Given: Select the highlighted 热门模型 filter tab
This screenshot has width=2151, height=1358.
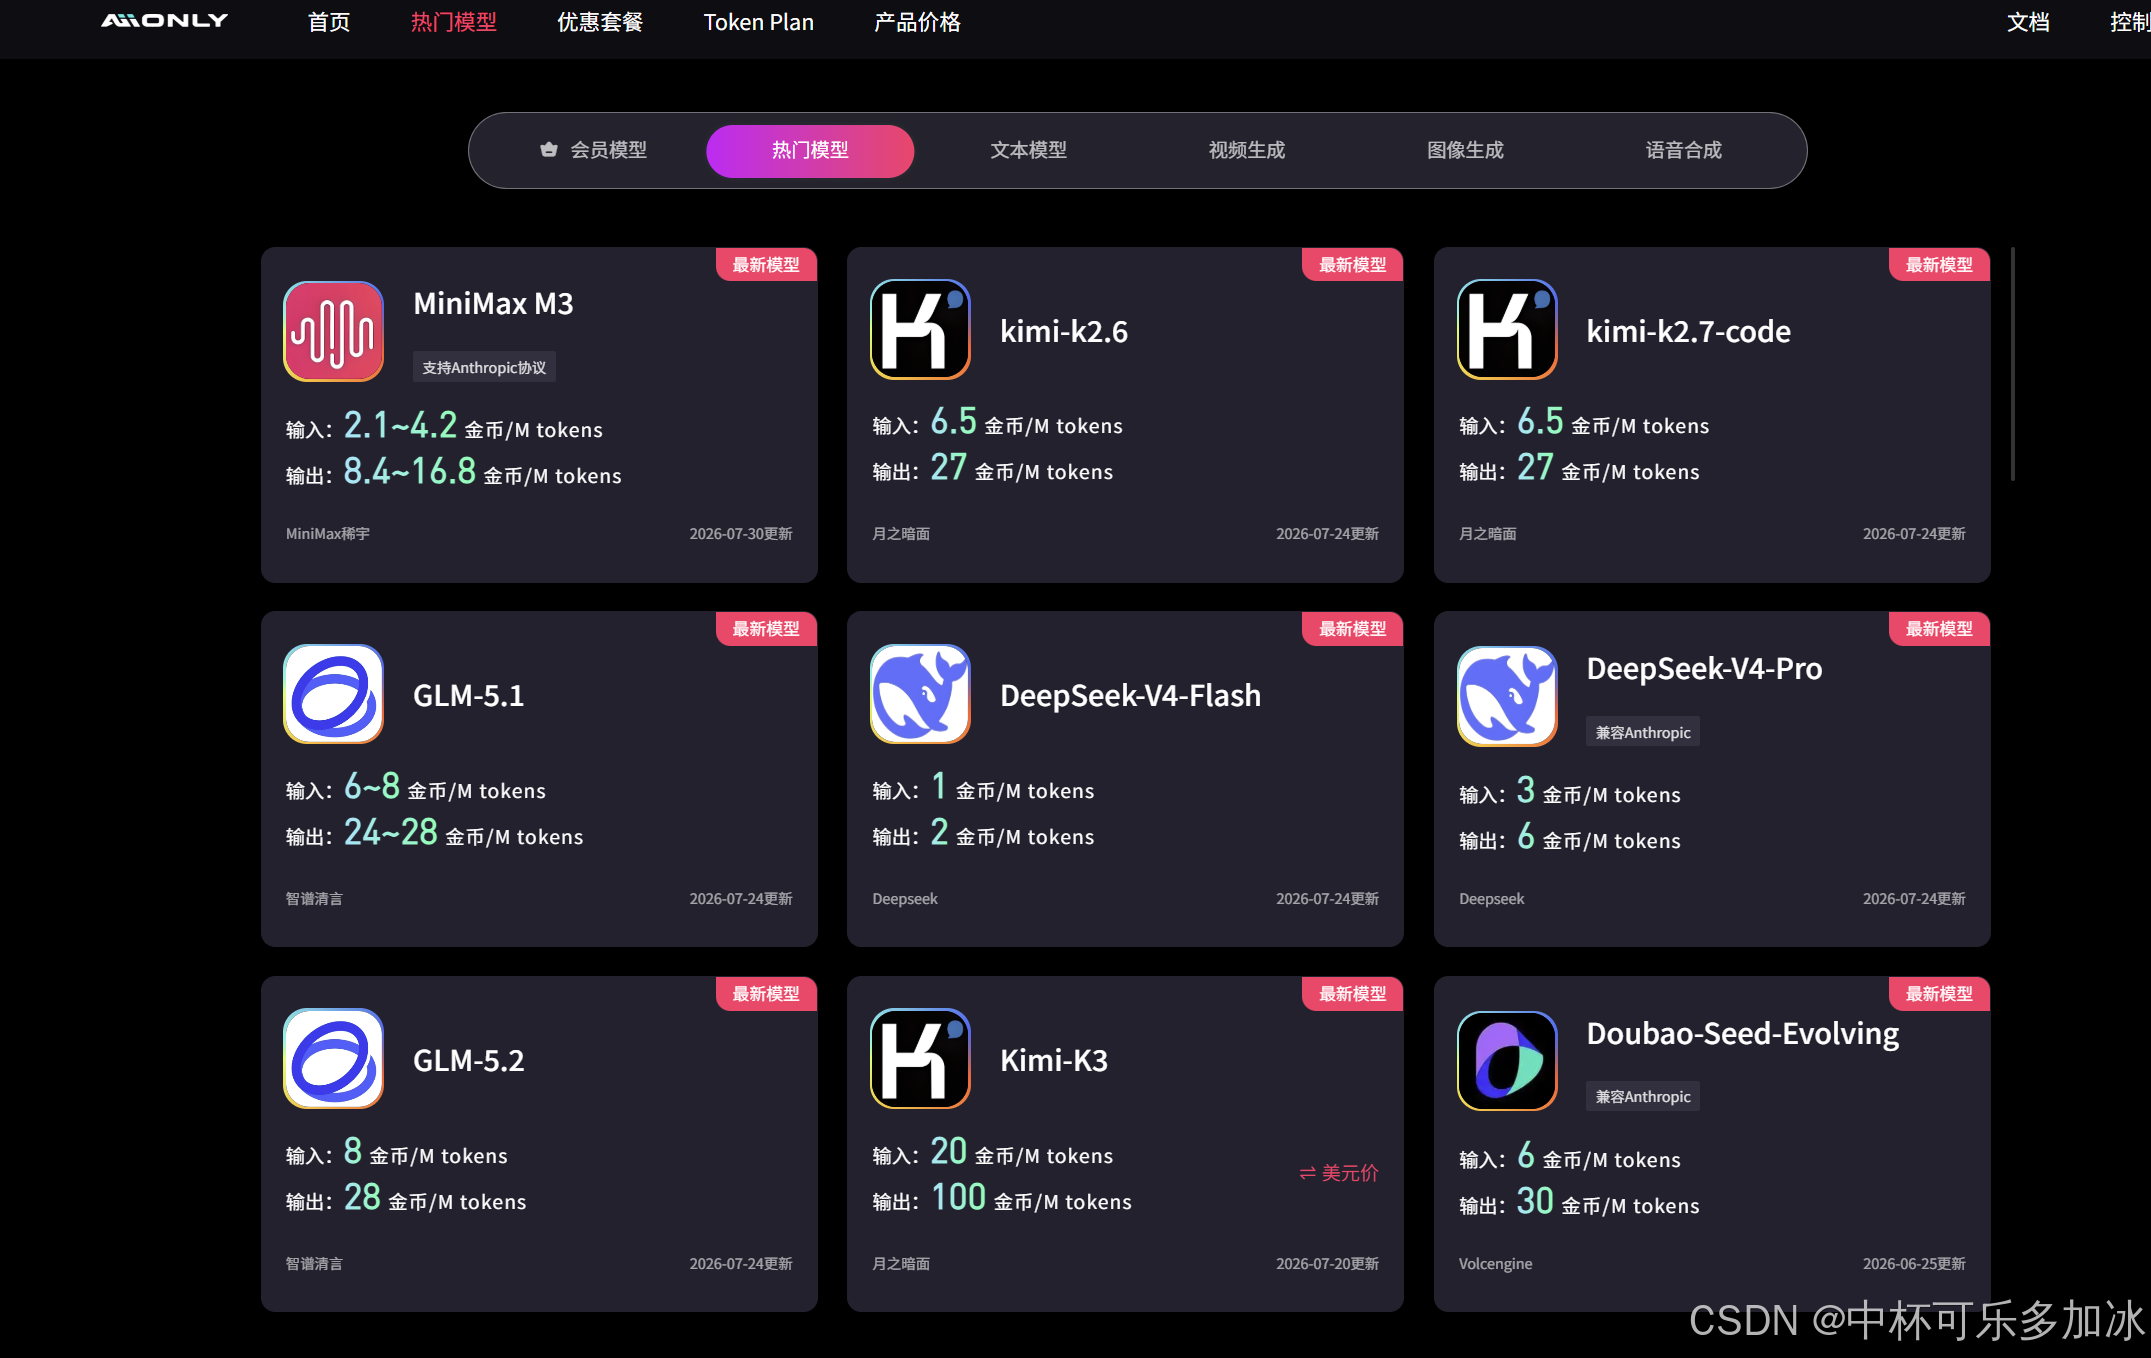Looking at the screenshot, I should tap(810, 151).
